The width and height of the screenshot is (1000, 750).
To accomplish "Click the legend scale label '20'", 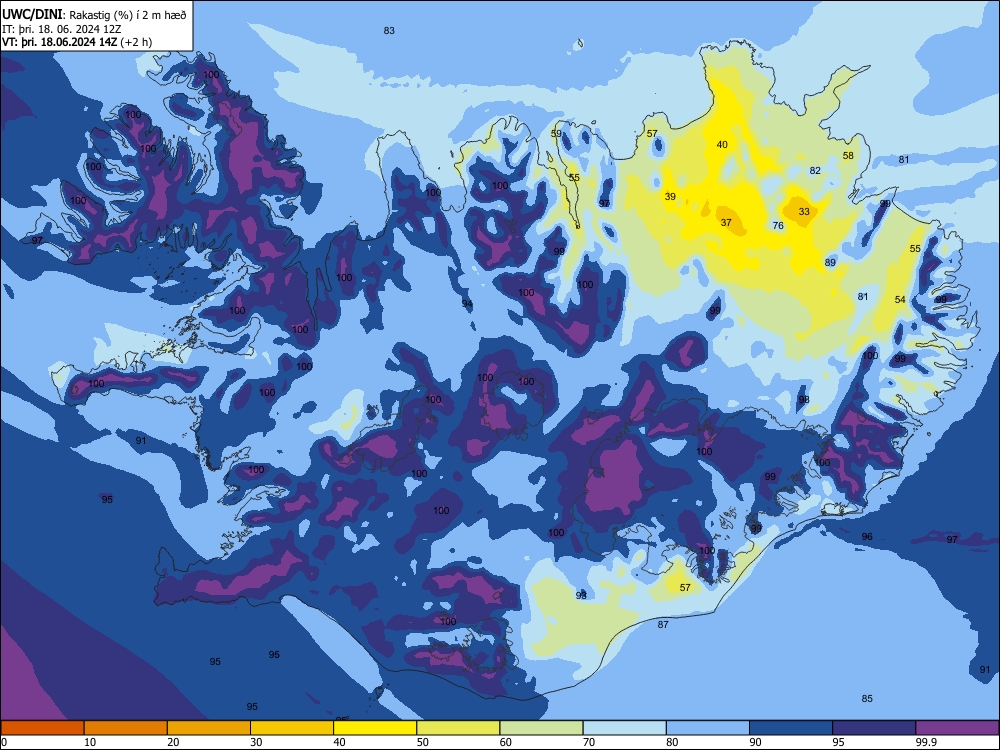I will [x=173, y=742].
